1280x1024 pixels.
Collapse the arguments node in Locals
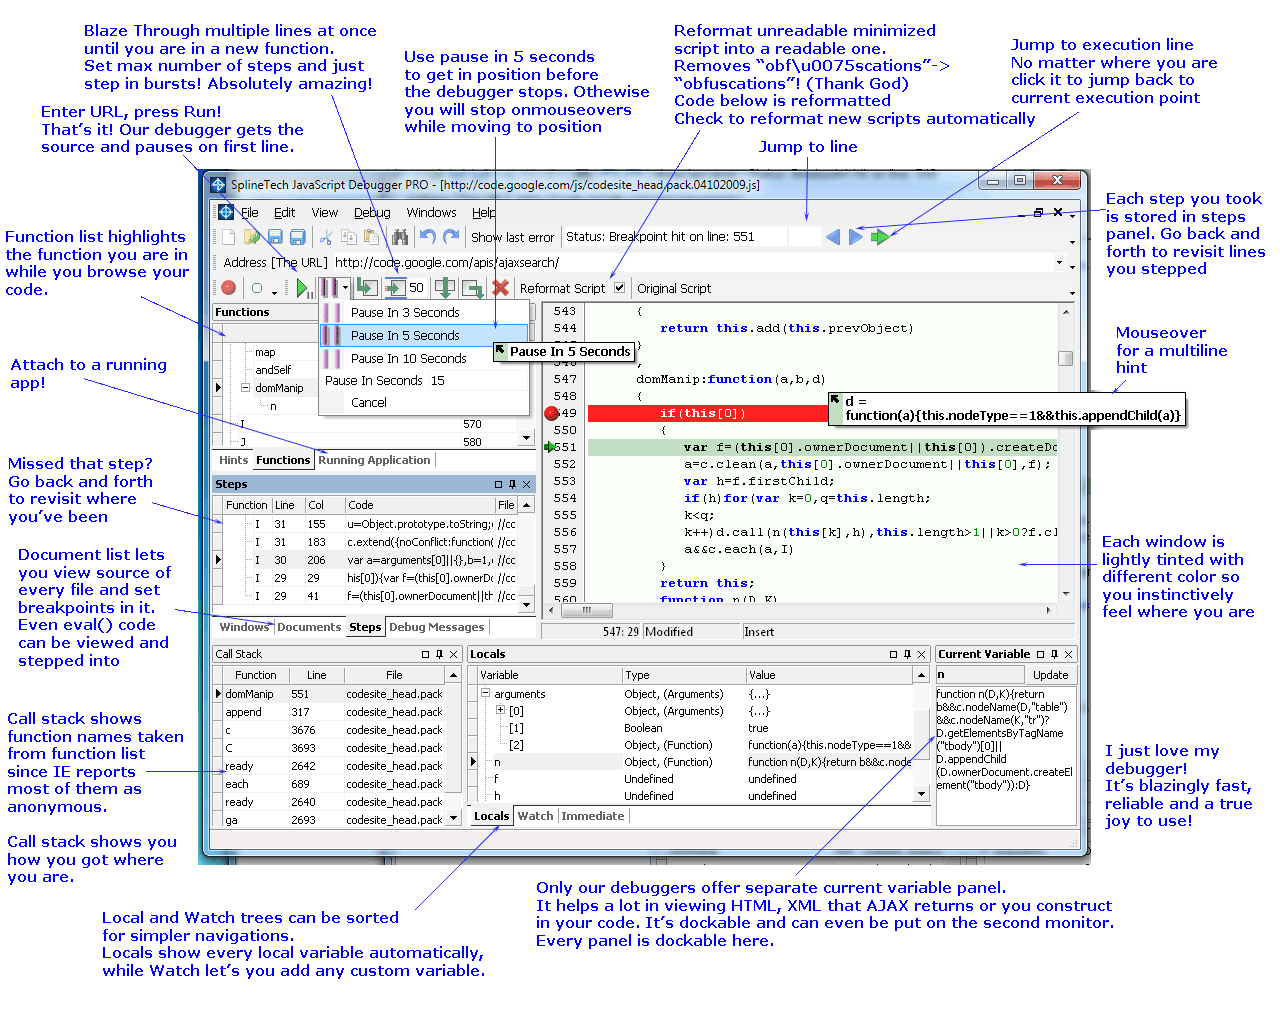(485, 694)
